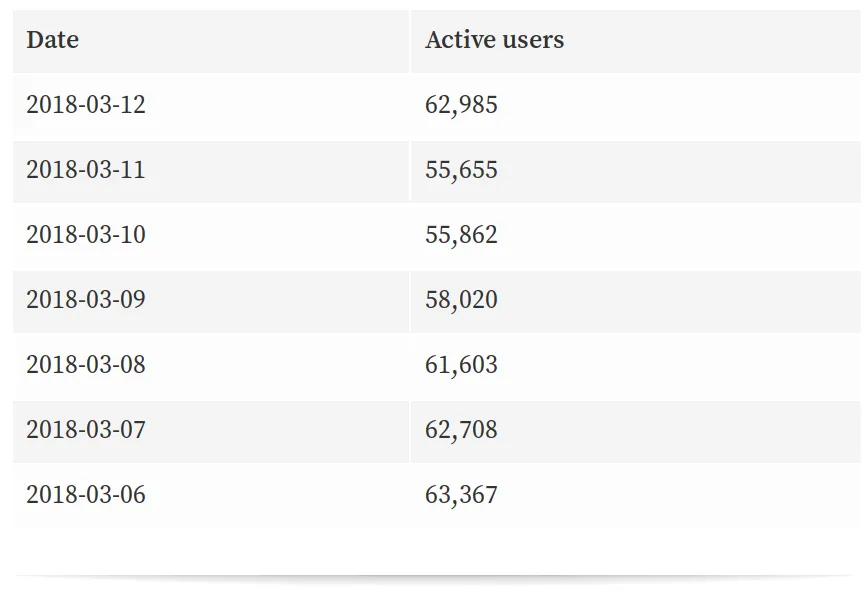
Task: Select the 2018-03-08 date cell
Action: pyautogui.click(x=86, y=365)
